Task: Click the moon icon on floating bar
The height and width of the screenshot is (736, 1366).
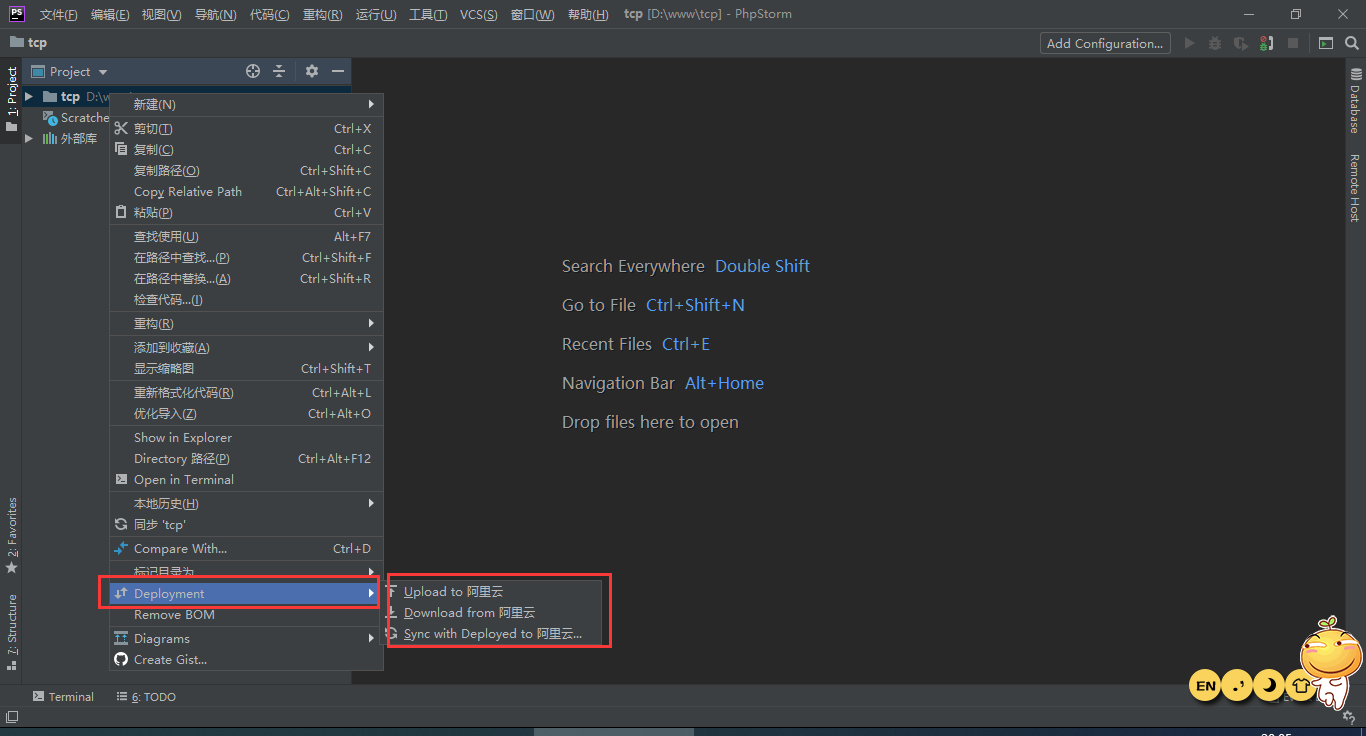Action: pos(1269,685)
